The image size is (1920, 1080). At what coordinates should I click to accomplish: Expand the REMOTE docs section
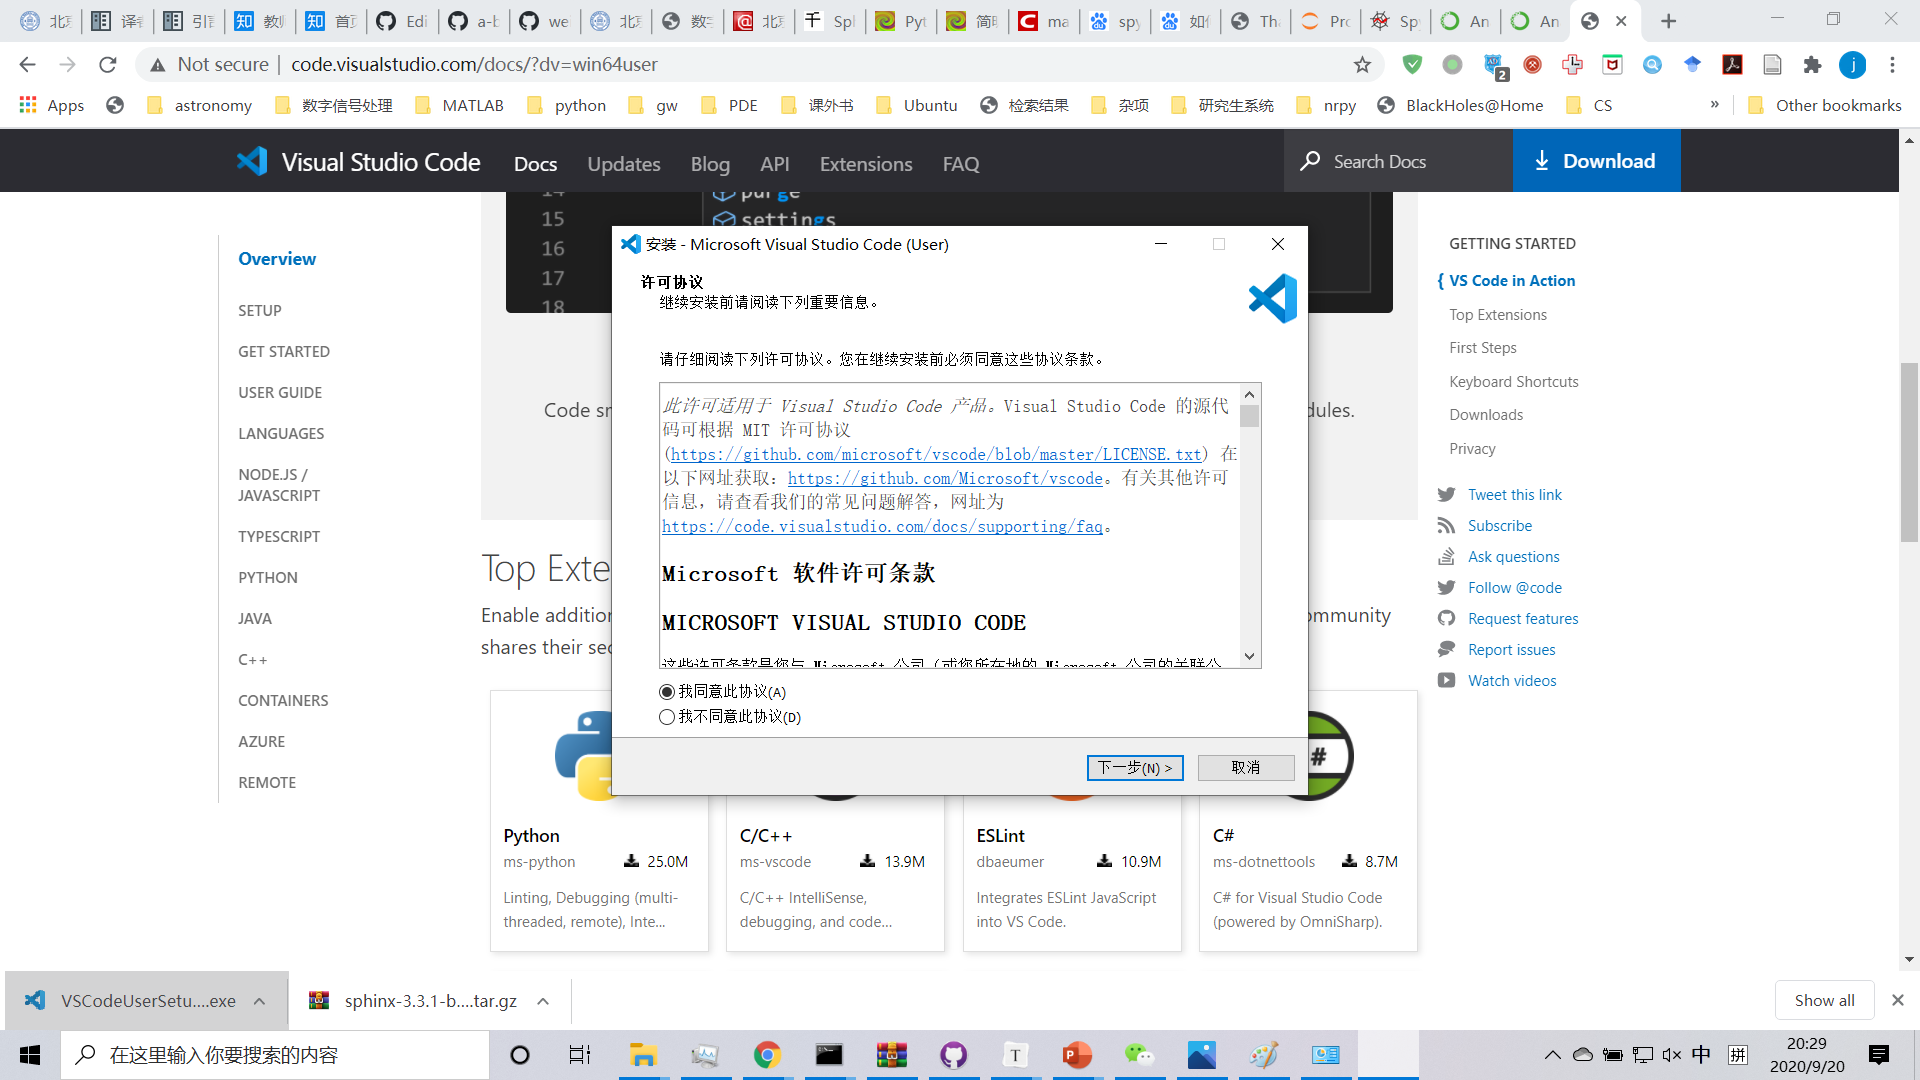(x=267, y=783)
